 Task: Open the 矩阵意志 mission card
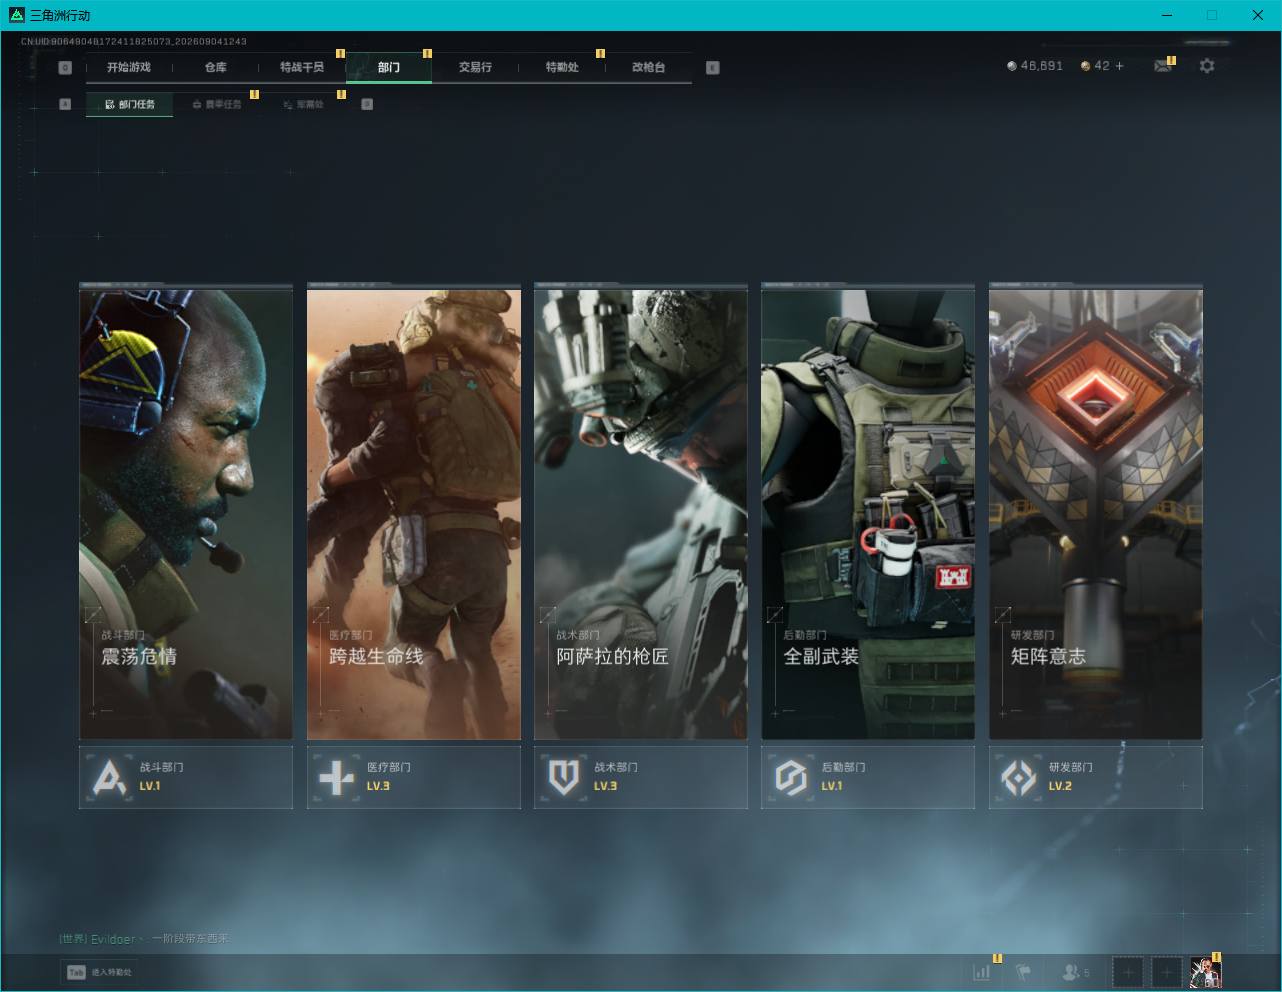1096,512
